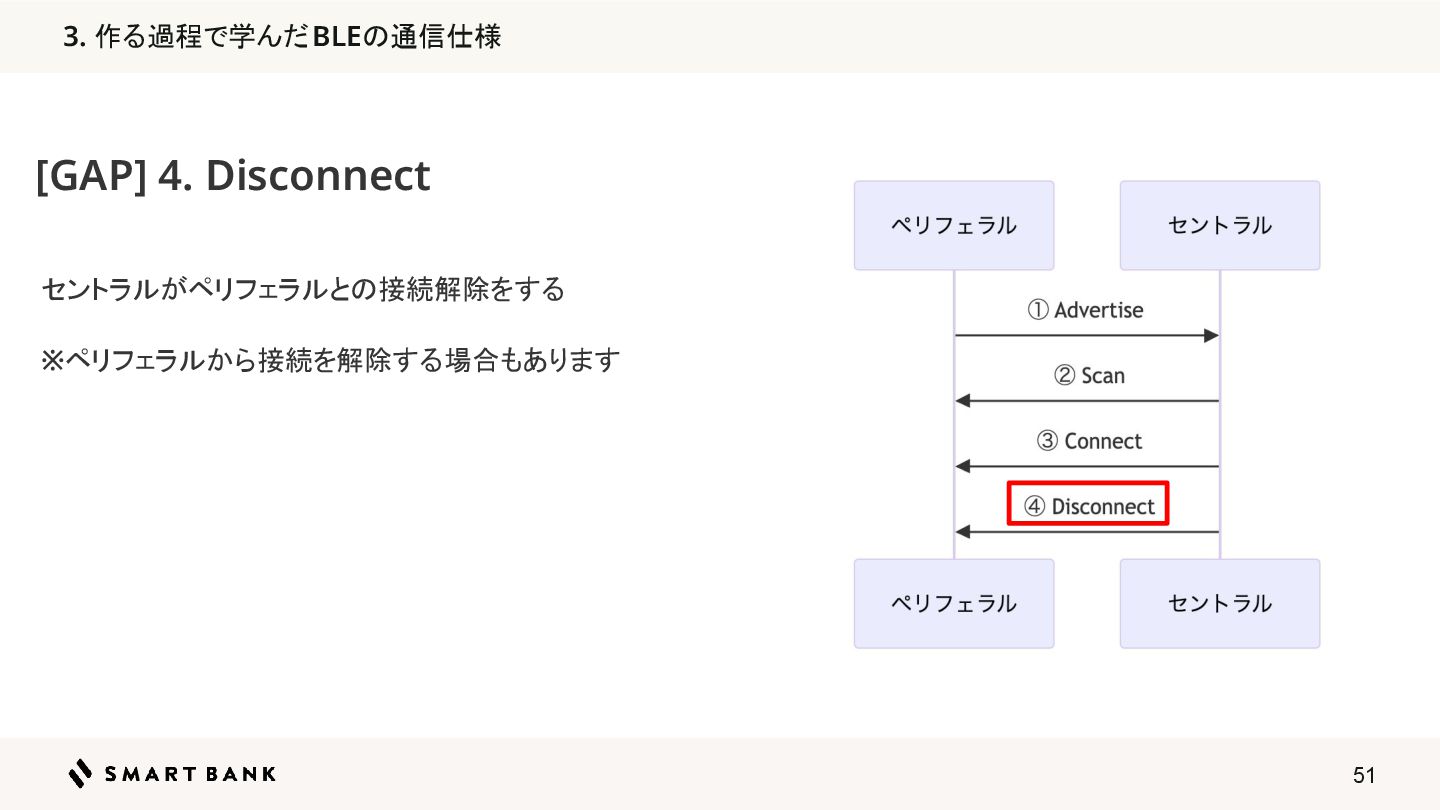This screenshot has width=1440, height=810.
Task: Click the arrow line under Connect
Action: click(x=1089, y=467)
